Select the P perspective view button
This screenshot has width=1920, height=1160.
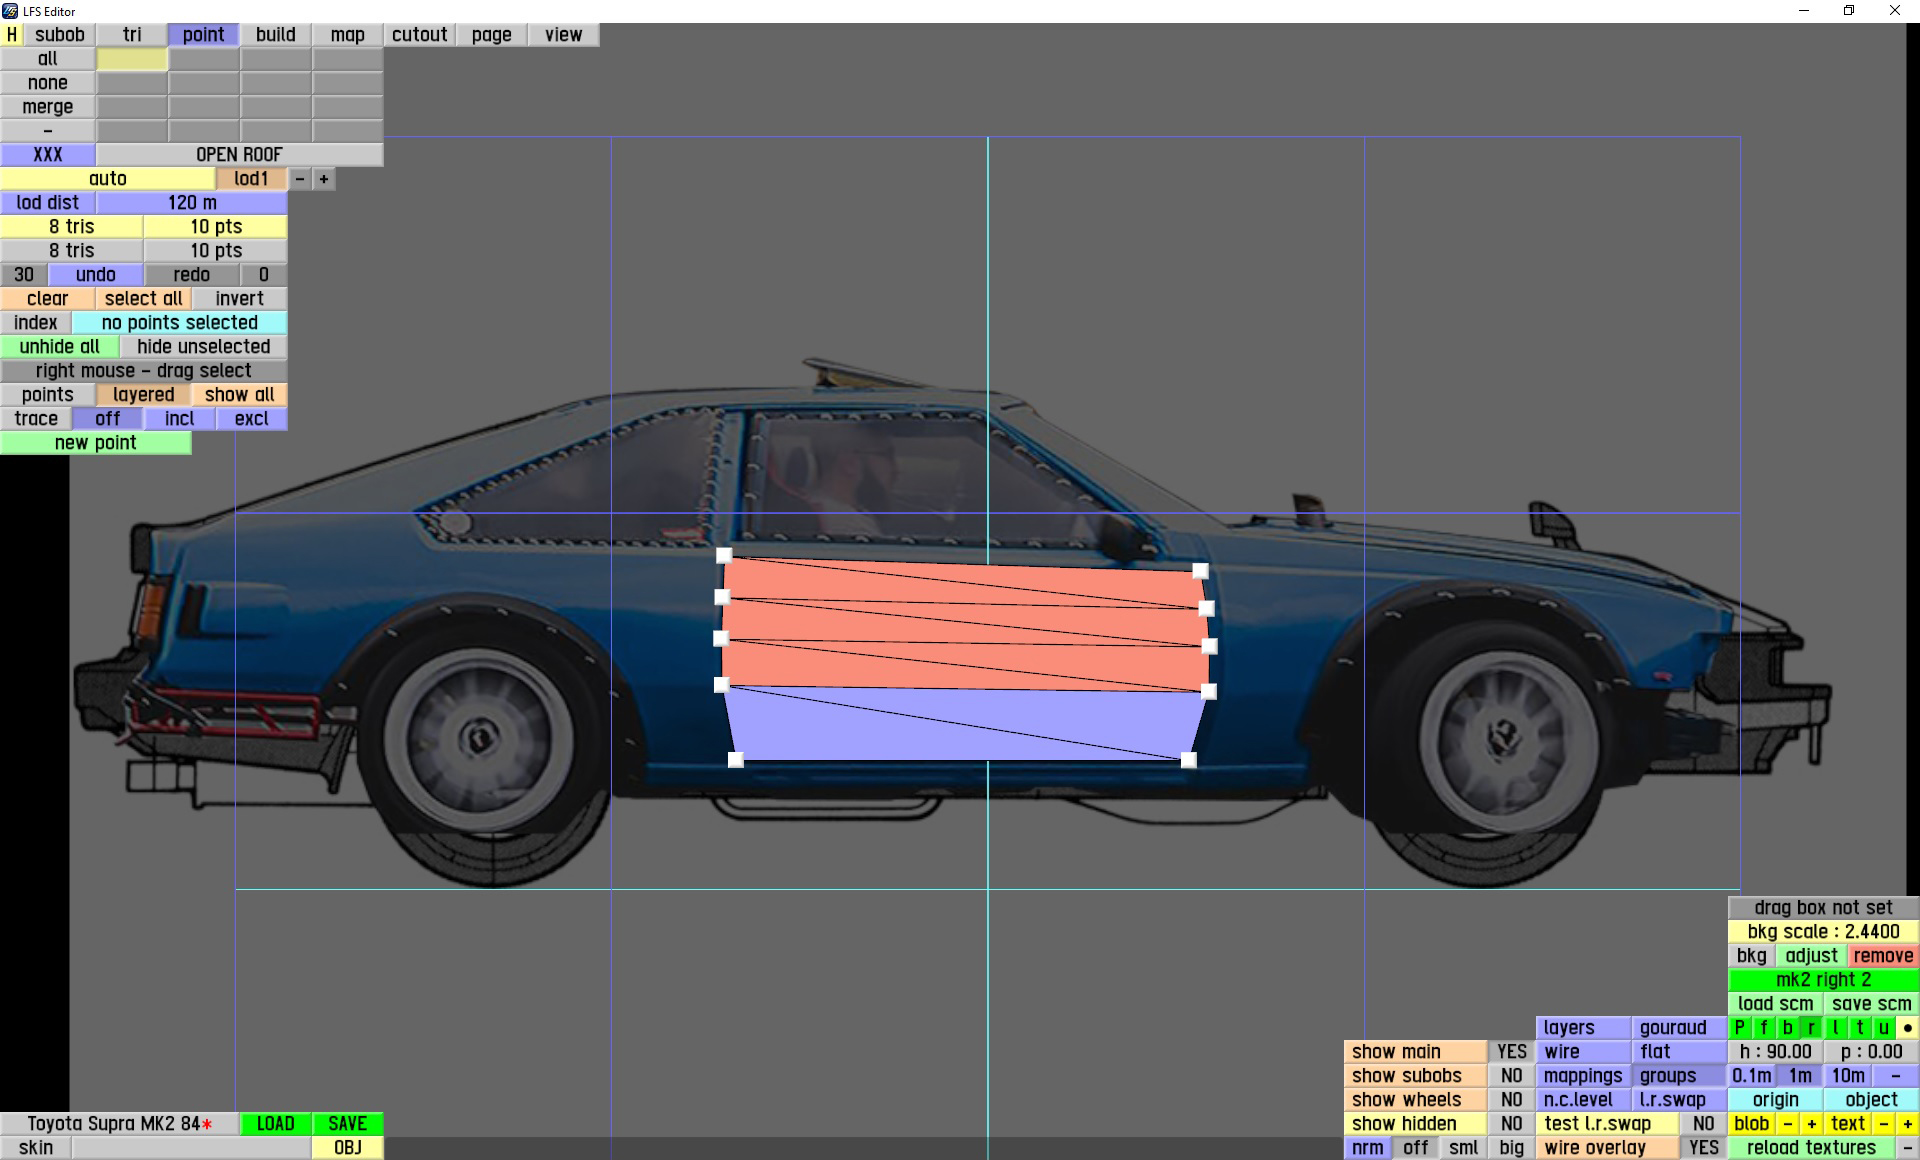click(x=1740, y=1027)
